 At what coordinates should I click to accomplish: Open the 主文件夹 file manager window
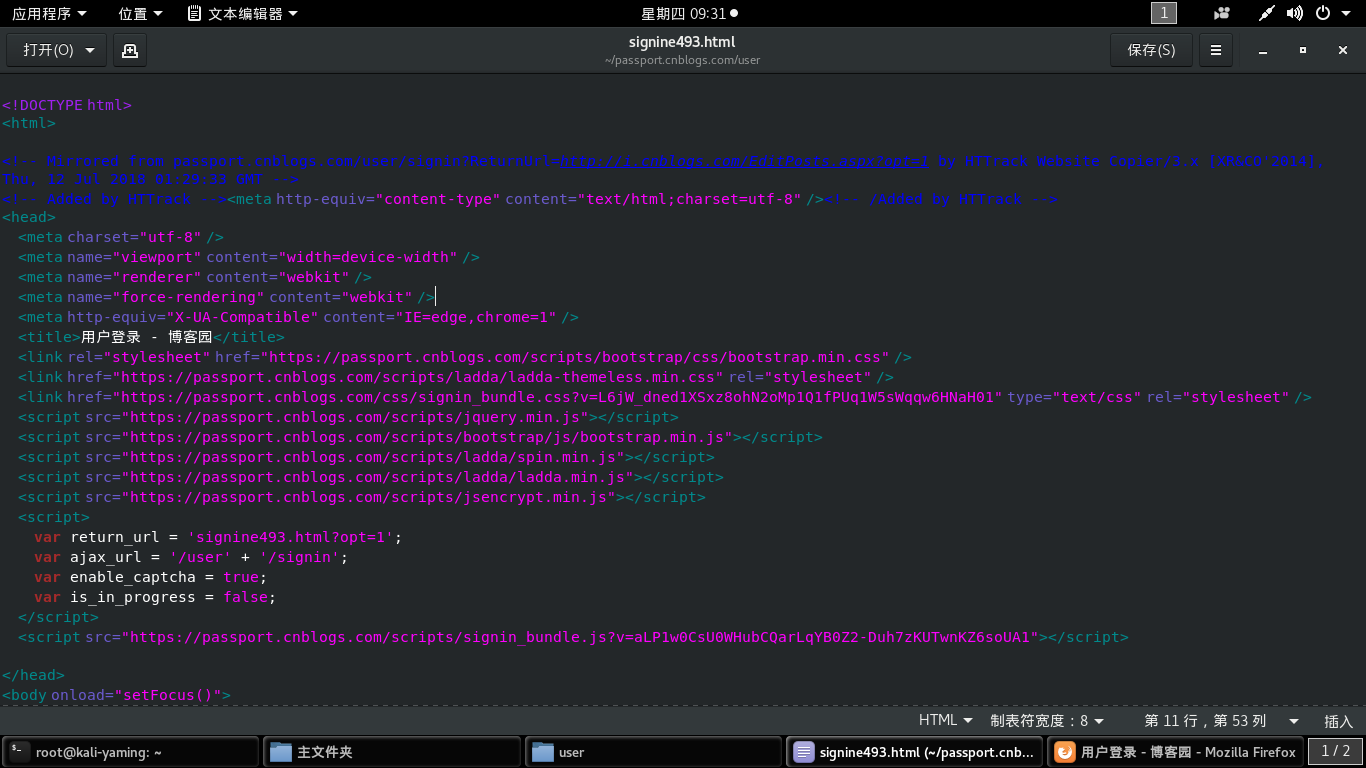(x=391, y=752)
